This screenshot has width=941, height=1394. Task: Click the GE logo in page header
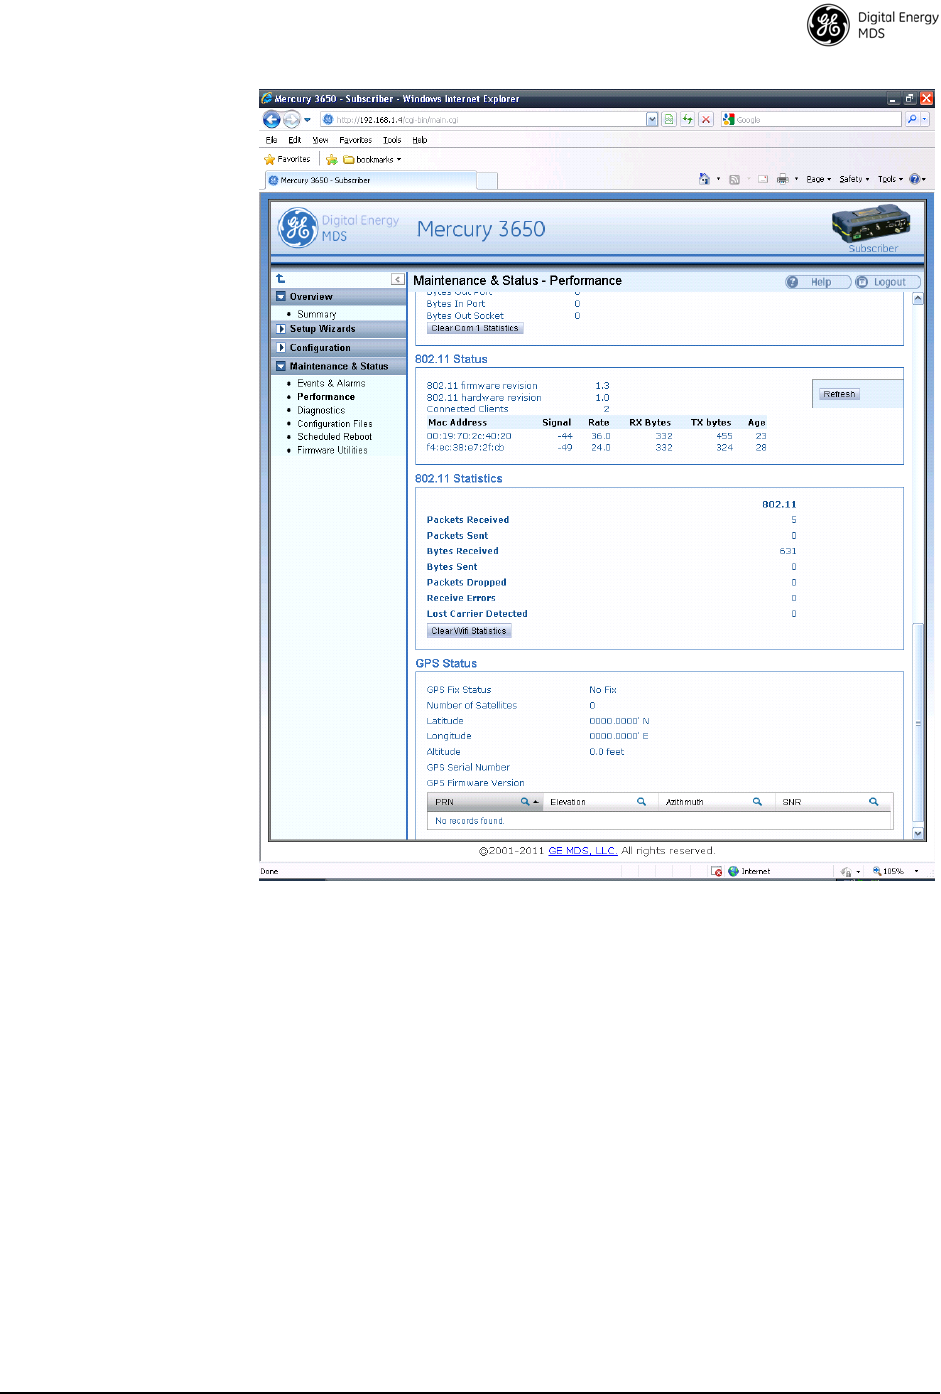(297, 228)
